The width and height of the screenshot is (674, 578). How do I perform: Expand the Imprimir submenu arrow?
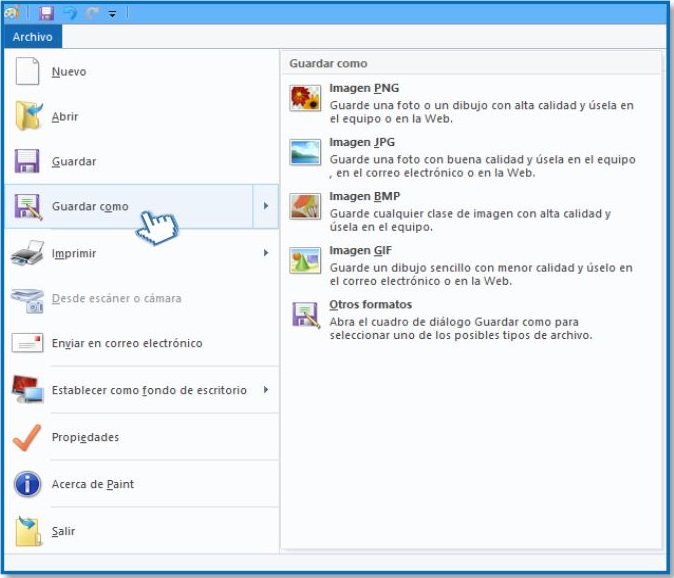[266, 253]
